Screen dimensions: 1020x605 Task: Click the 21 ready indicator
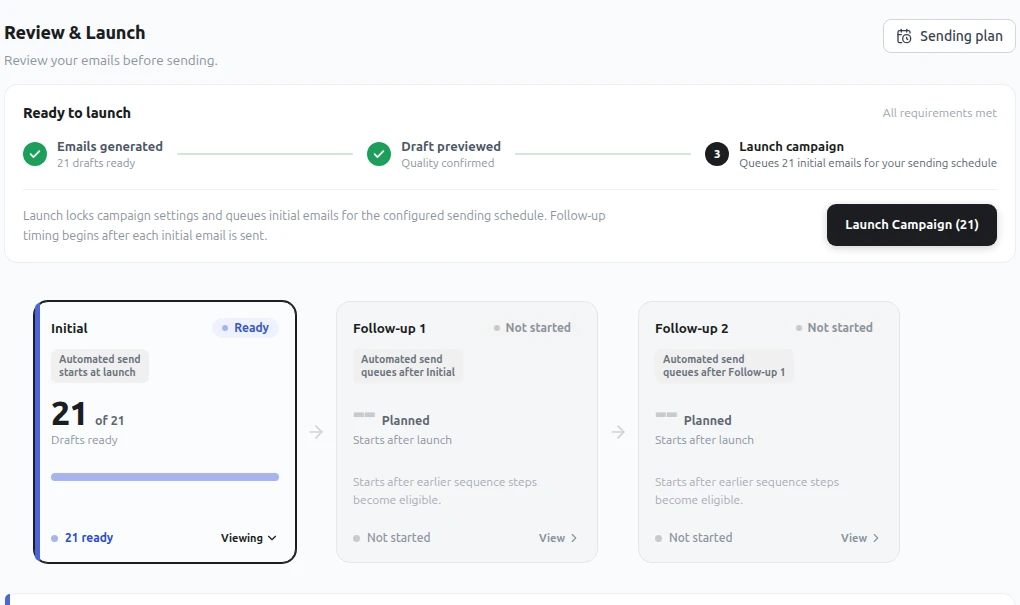pyautogui.click(x=82, y=538)
